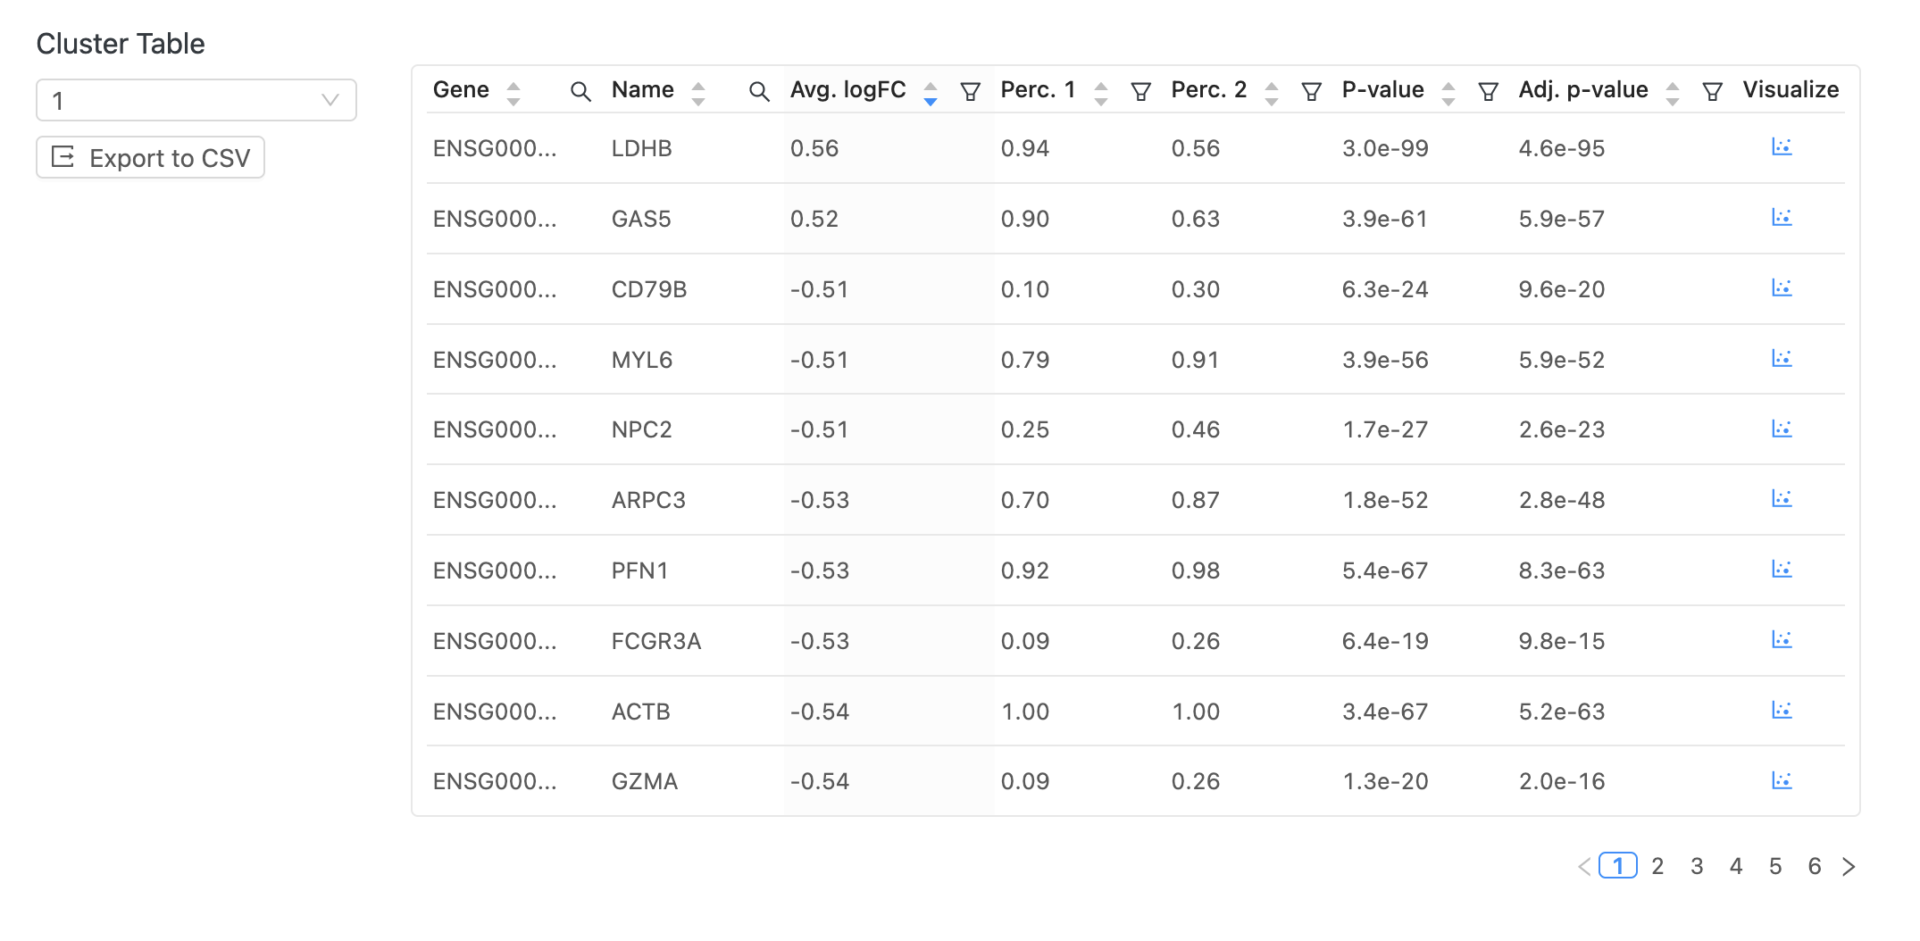Jump to page 6 of results
Viewport: 1920px width, 941px height.
pos(1814,866)
